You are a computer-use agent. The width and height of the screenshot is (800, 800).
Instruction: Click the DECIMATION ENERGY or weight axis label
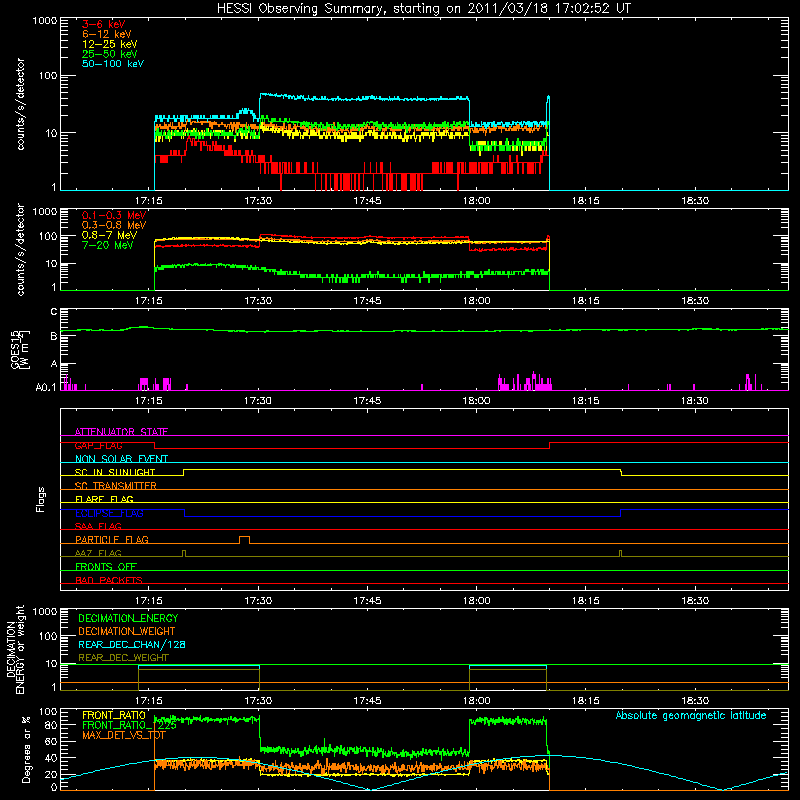(15, 649)
